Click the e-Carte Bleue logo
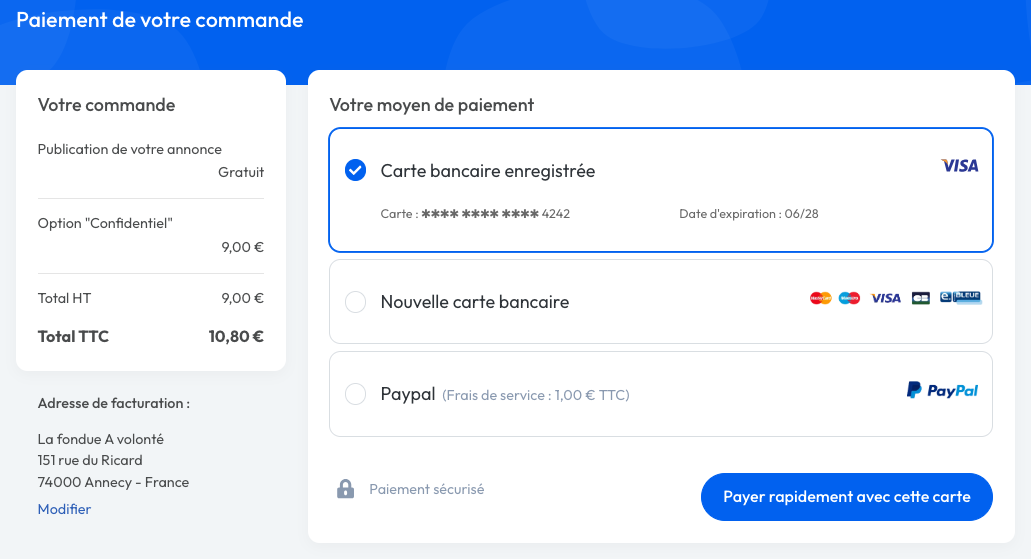Screen dimensions: 1031x559 tap(960, 297)
